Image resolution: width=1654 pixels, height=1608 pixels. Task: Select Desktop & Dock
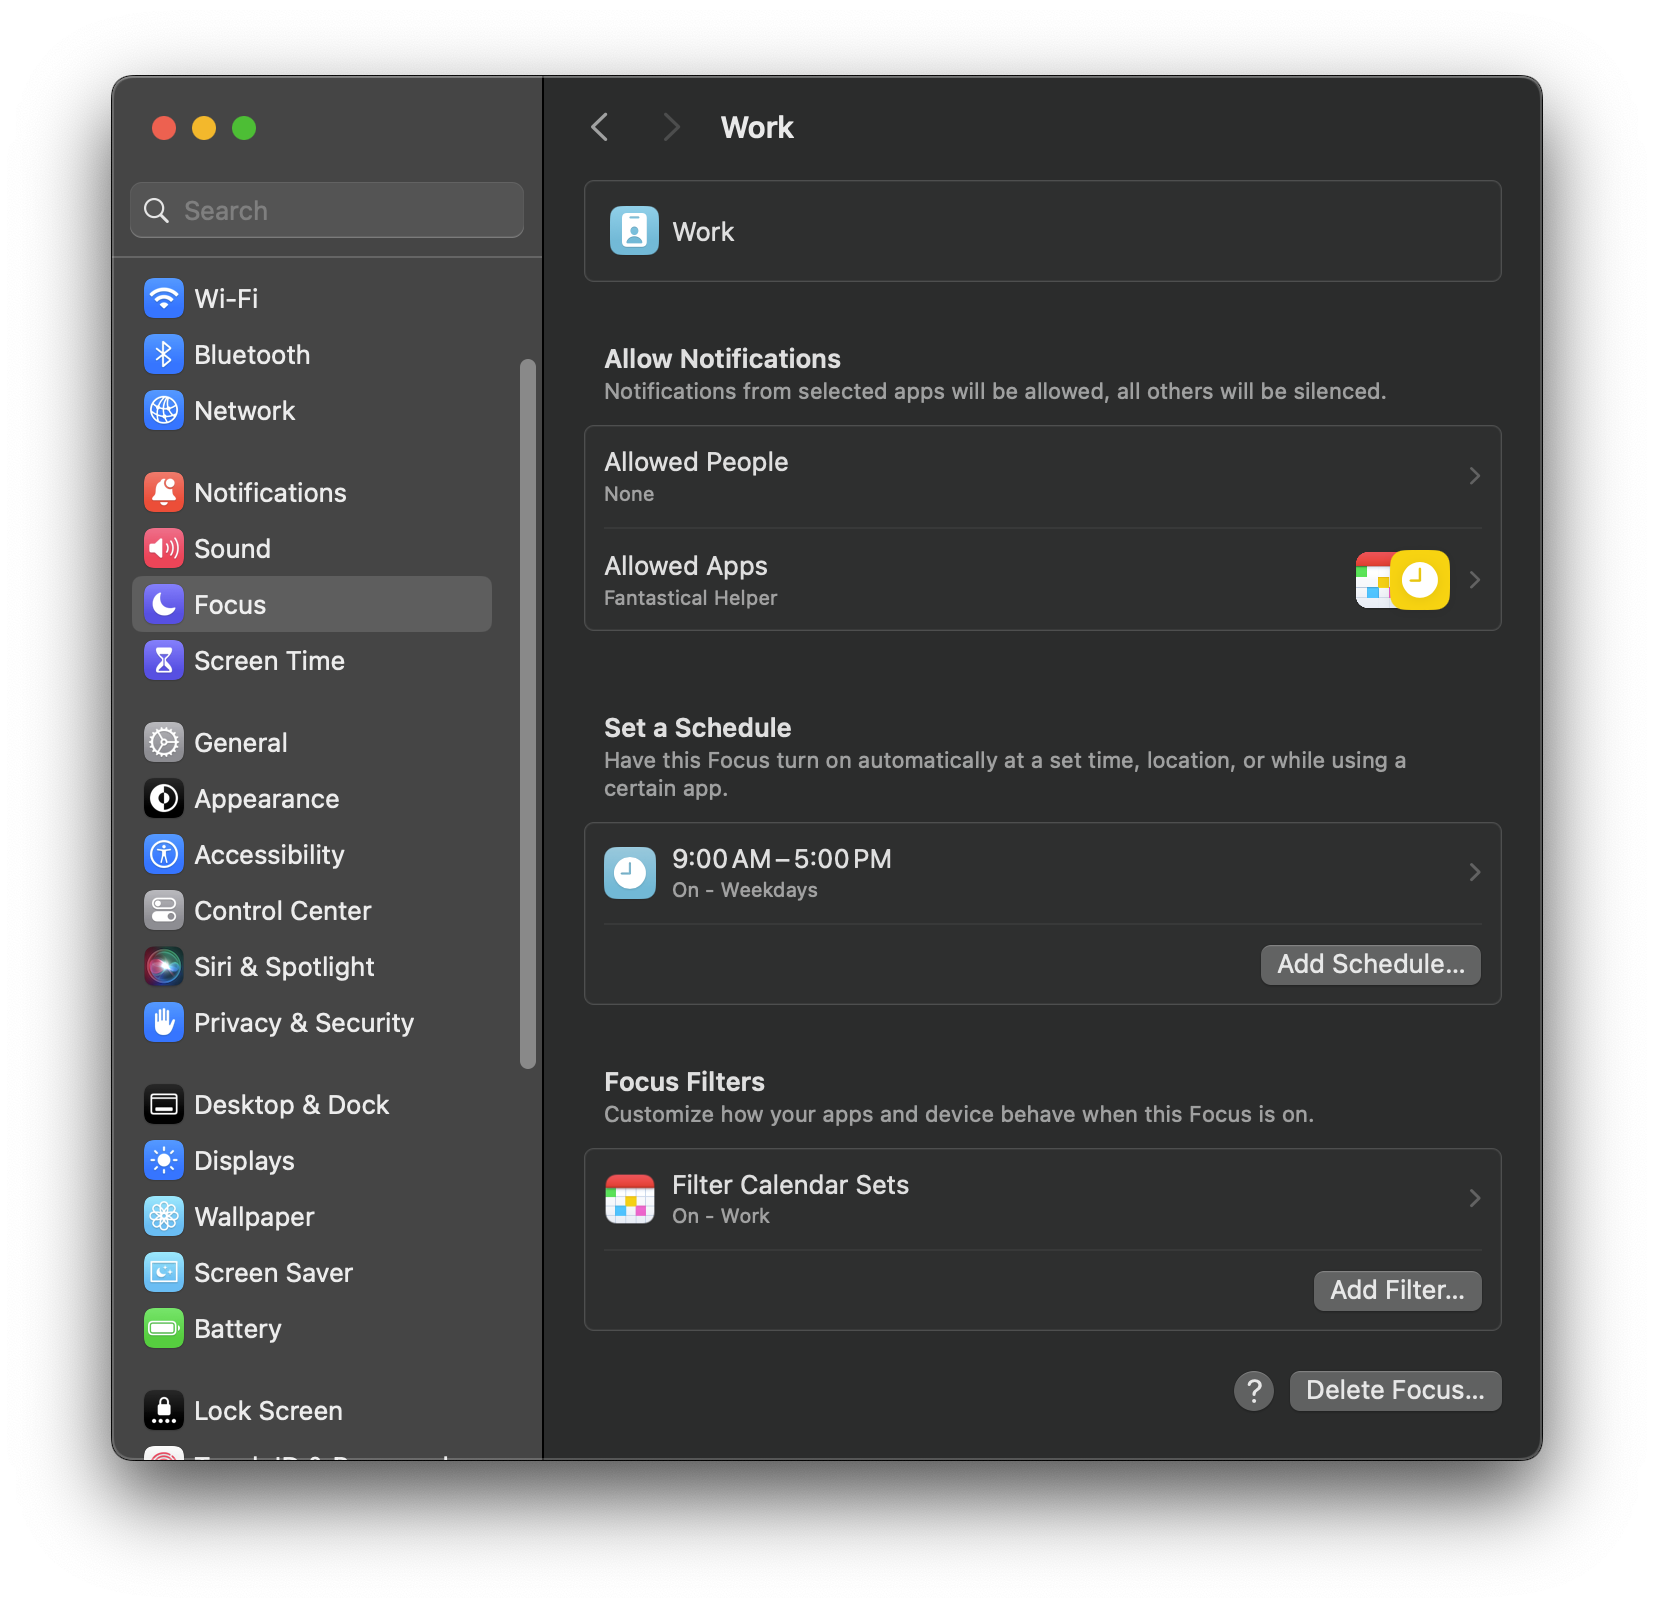(x=312, y=1104)
